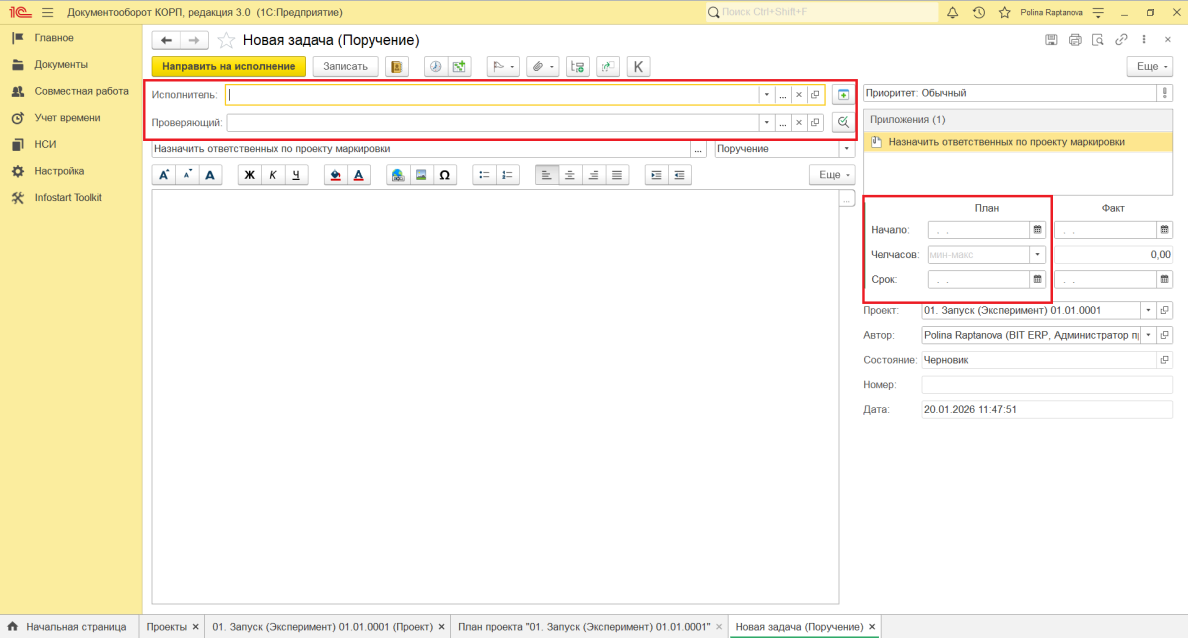Click the print icon in the form header
The image size is (1188, 638).
coord(1075,40)
